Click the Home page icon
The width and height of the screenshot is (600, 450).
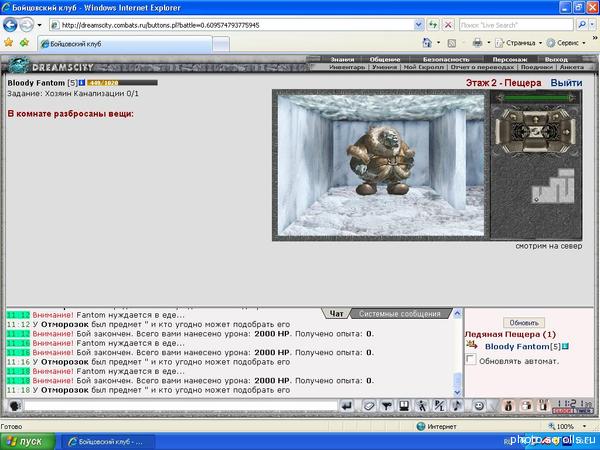(x=427, y=42)
